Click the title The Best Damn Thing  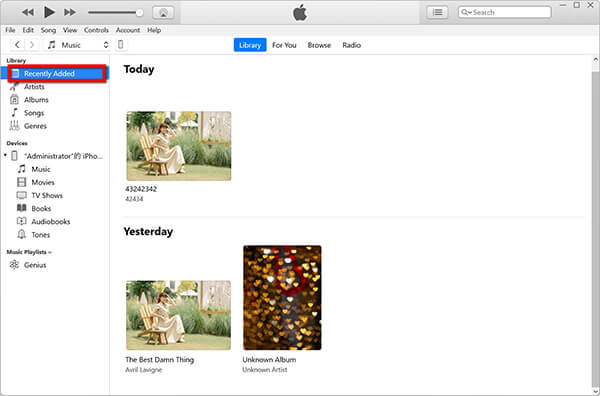point(160,360)
